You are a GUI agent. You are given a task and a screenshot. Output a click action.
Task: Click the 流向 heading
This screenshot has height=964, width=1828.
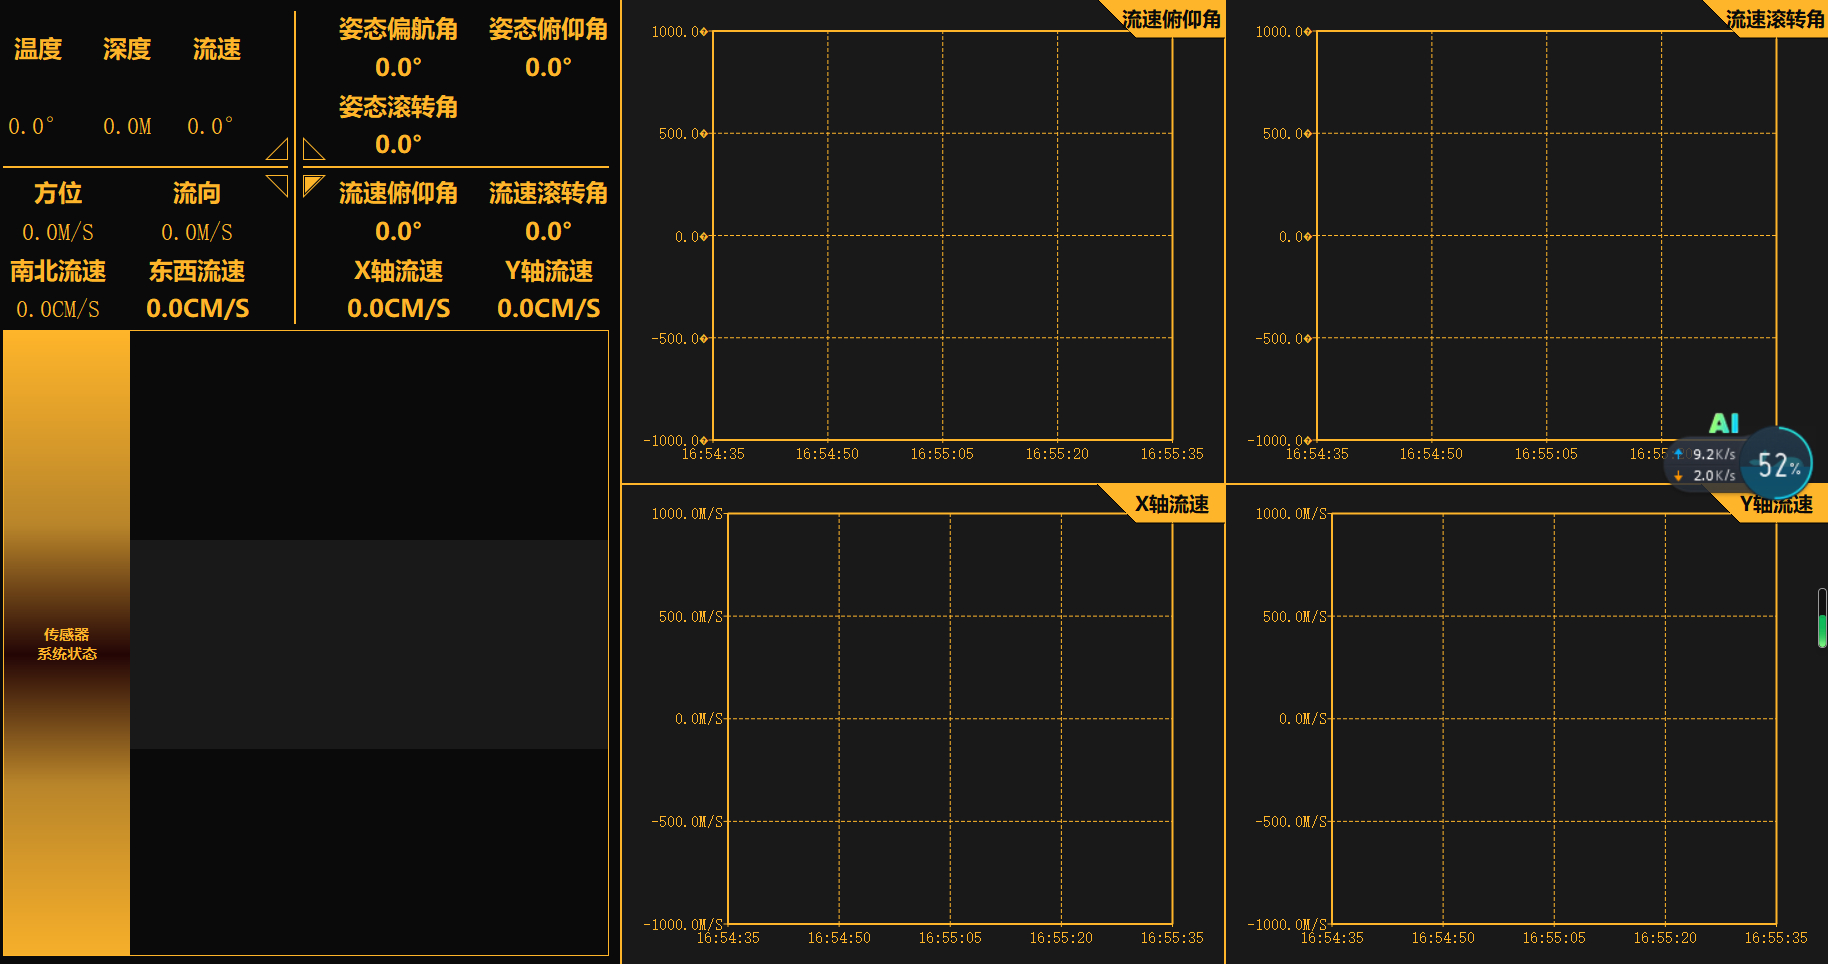(x=197, y=193)
